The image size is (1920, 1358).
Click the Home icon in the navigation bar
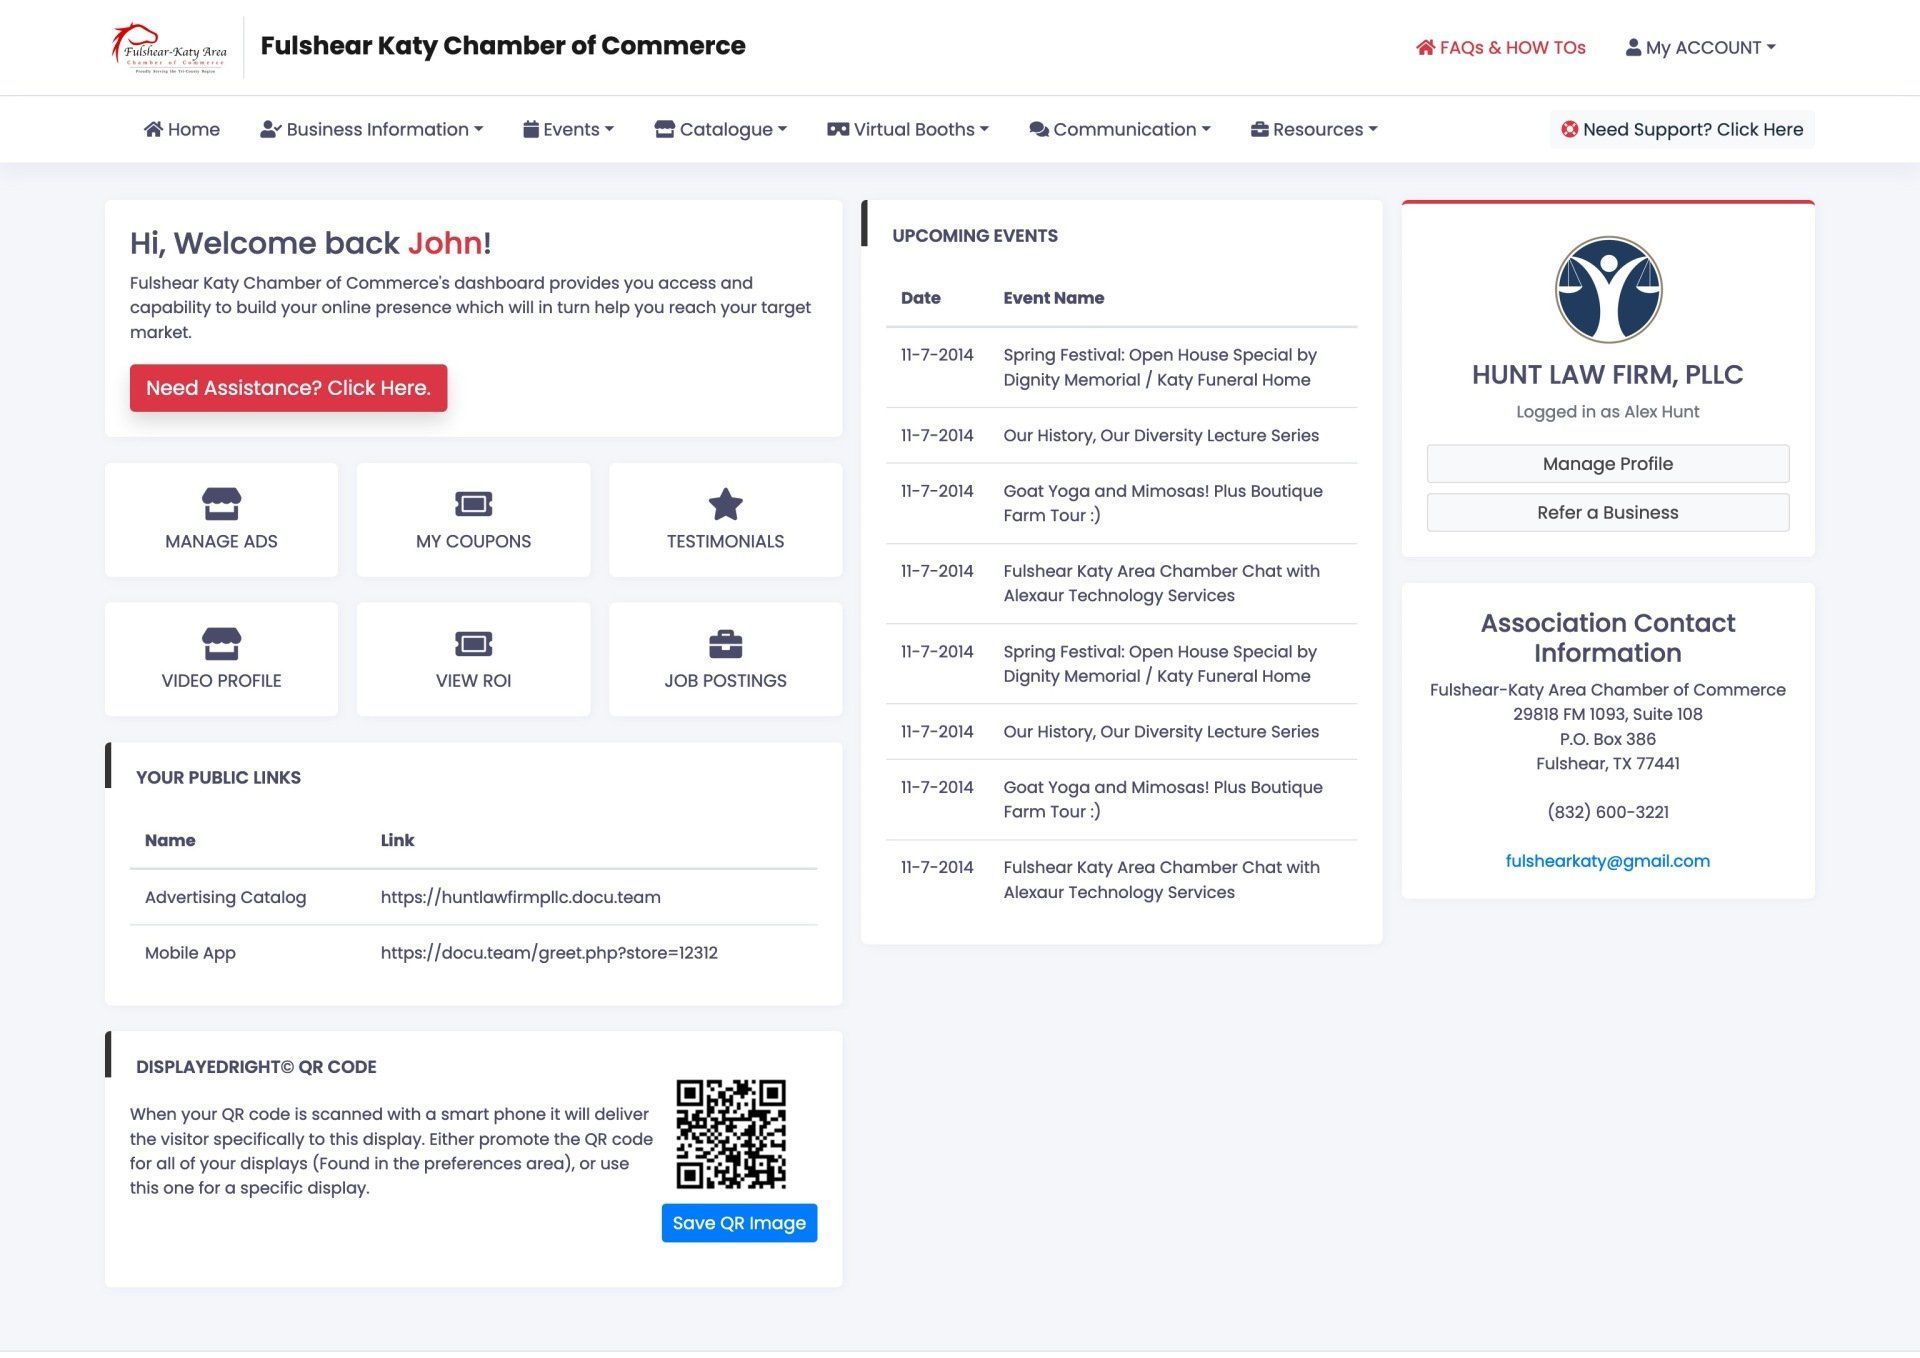(x=153, y=128)
